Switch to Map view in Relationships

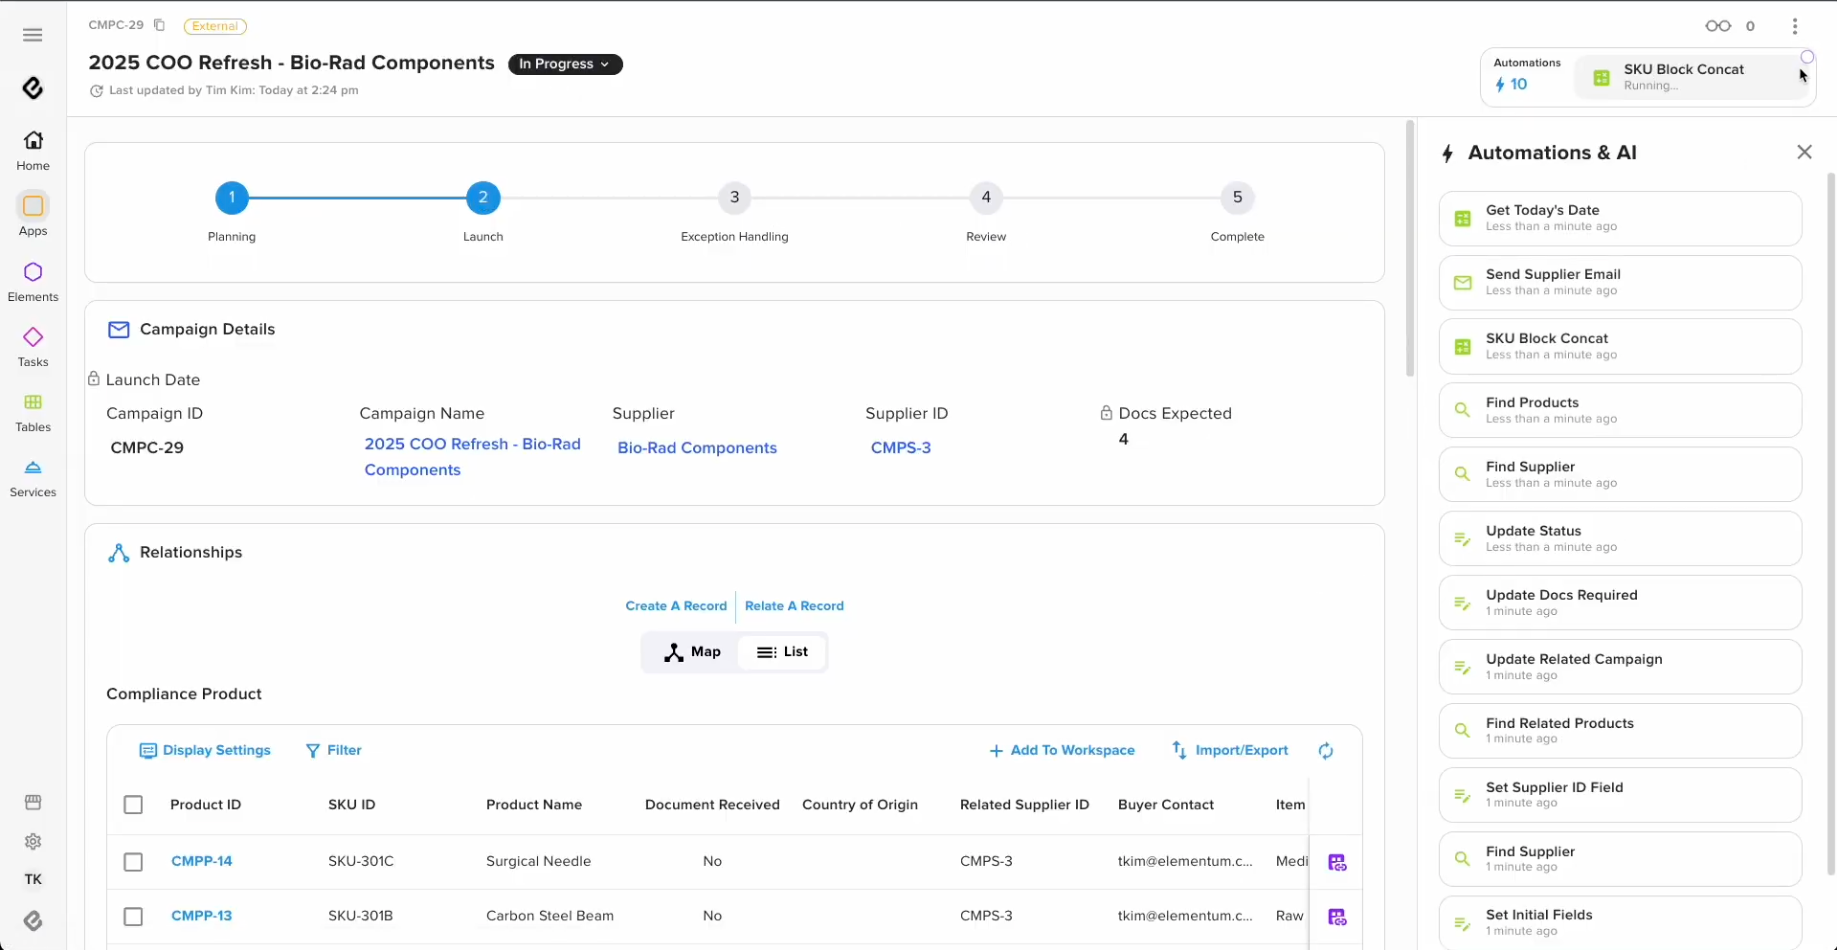pos(691,652)
